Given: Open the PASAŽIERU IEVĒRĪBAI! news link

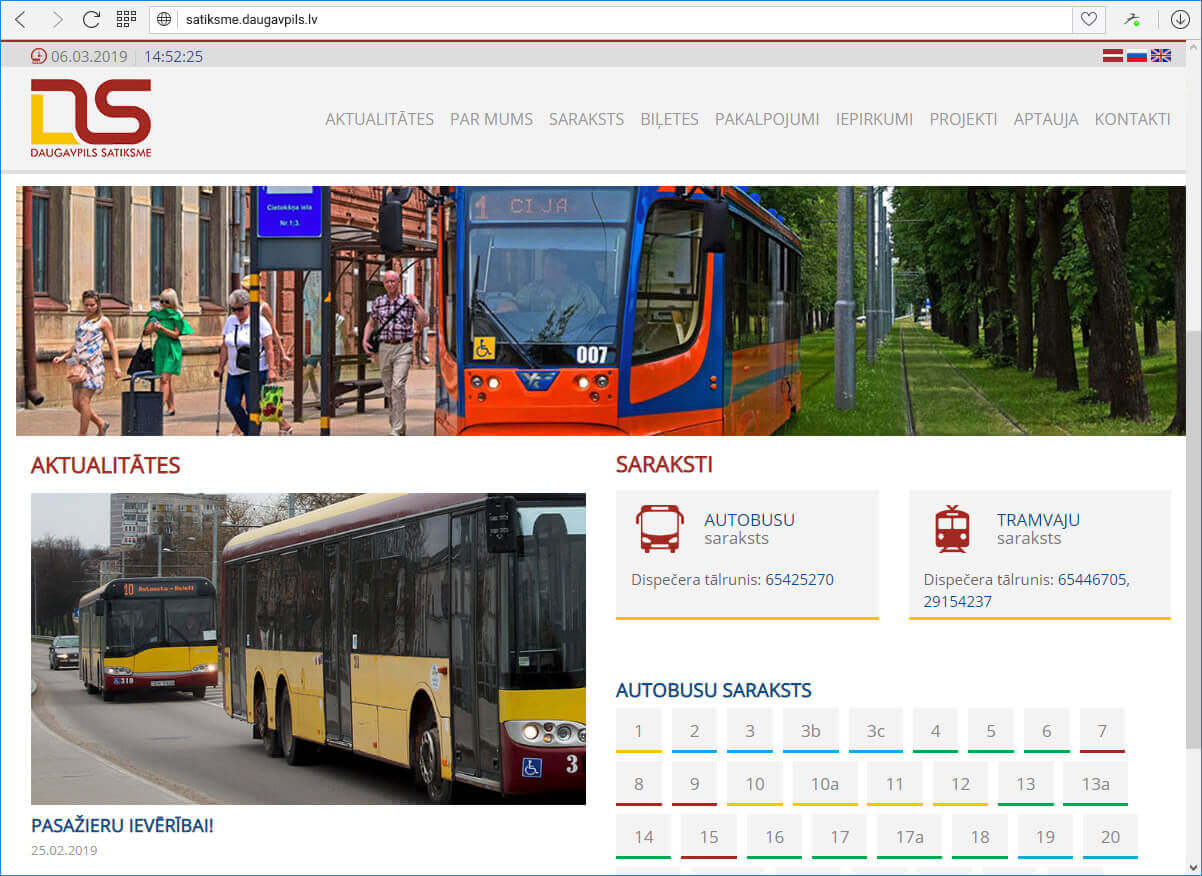Looking at the screenshot, I should pos(122,826).
